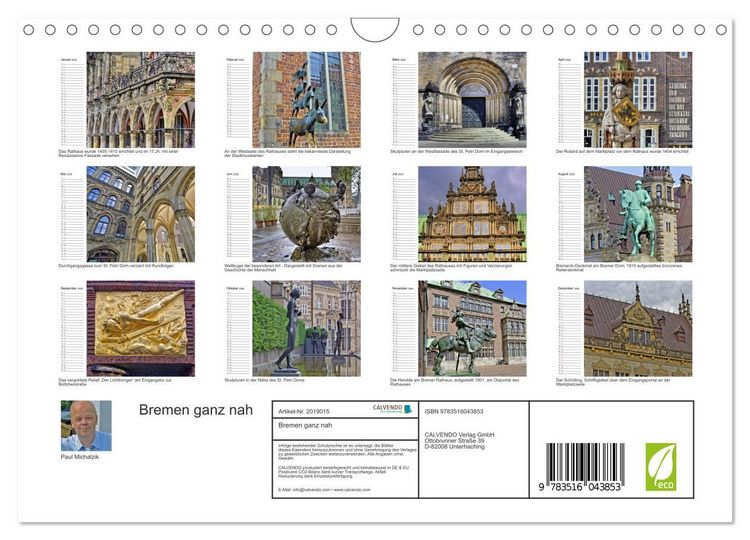Click the green eco leaf logo
Screen dimensions: 750x540
coord(661,467)
